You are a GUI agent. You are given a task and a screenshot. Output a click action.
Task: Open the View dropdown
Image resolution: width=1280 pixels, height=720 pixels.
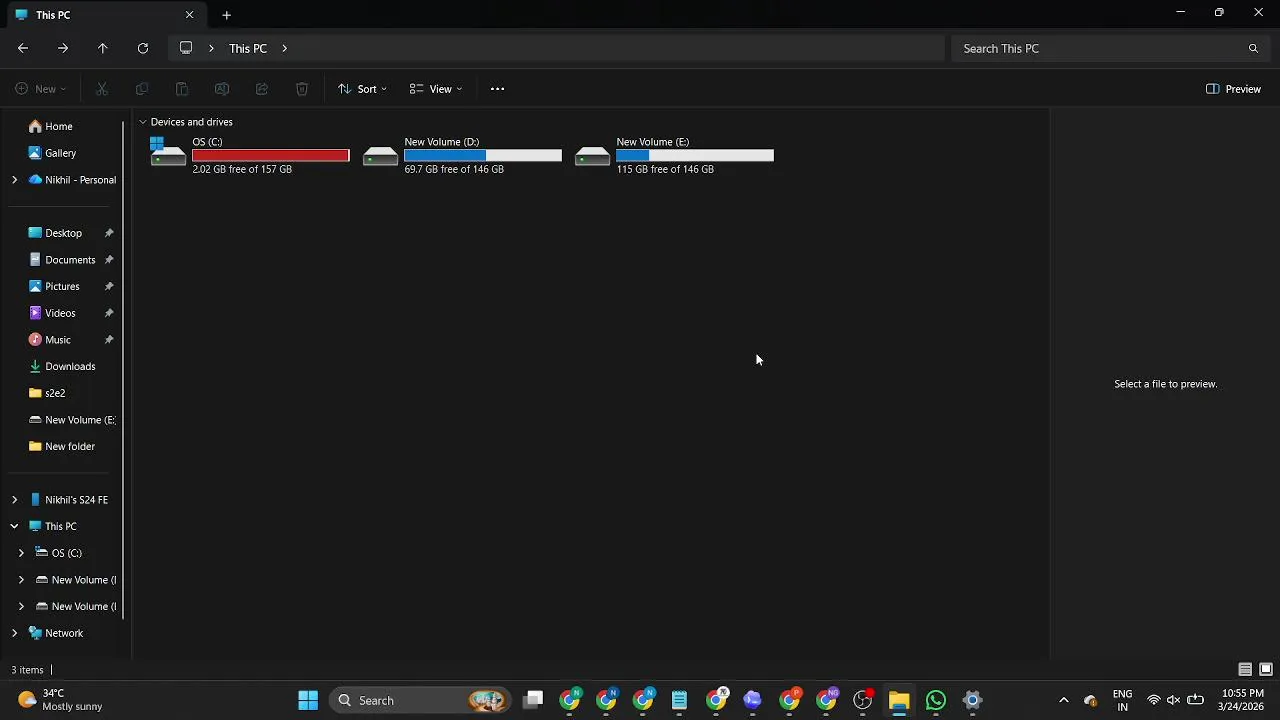tap(436, 89)
